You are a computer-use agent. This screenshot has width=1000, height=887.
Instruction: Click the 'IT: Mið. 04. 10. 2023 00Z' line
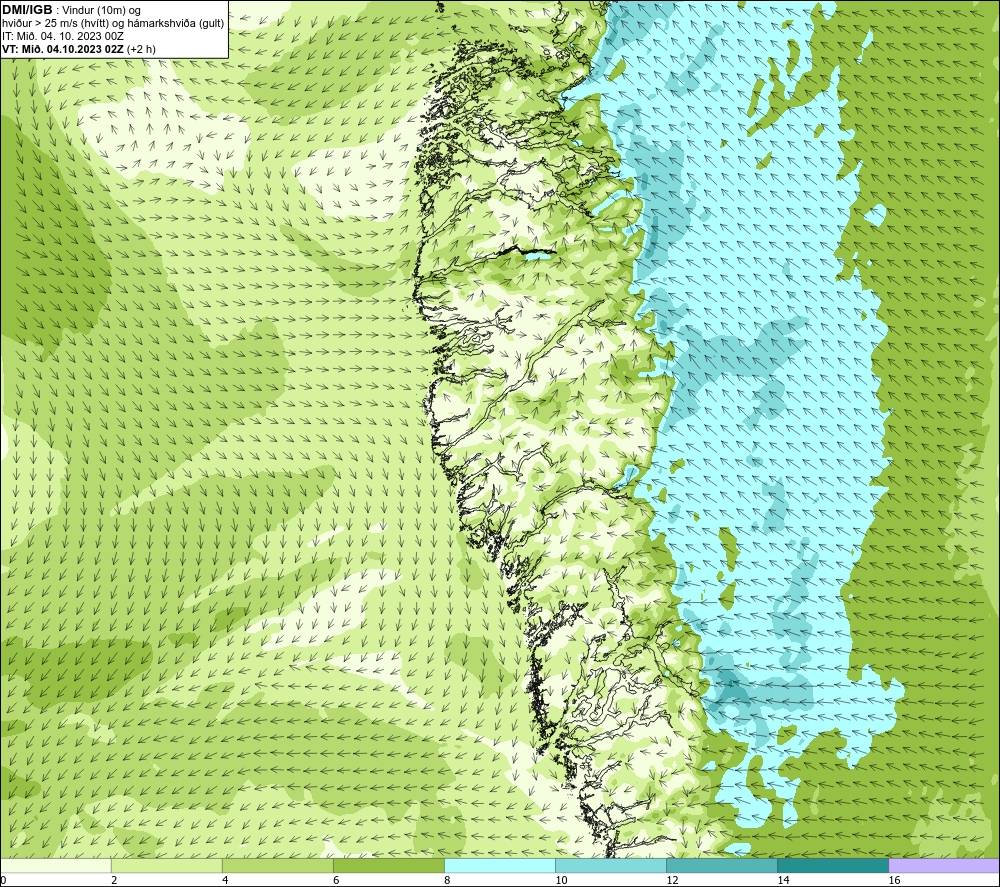(62, 36)
